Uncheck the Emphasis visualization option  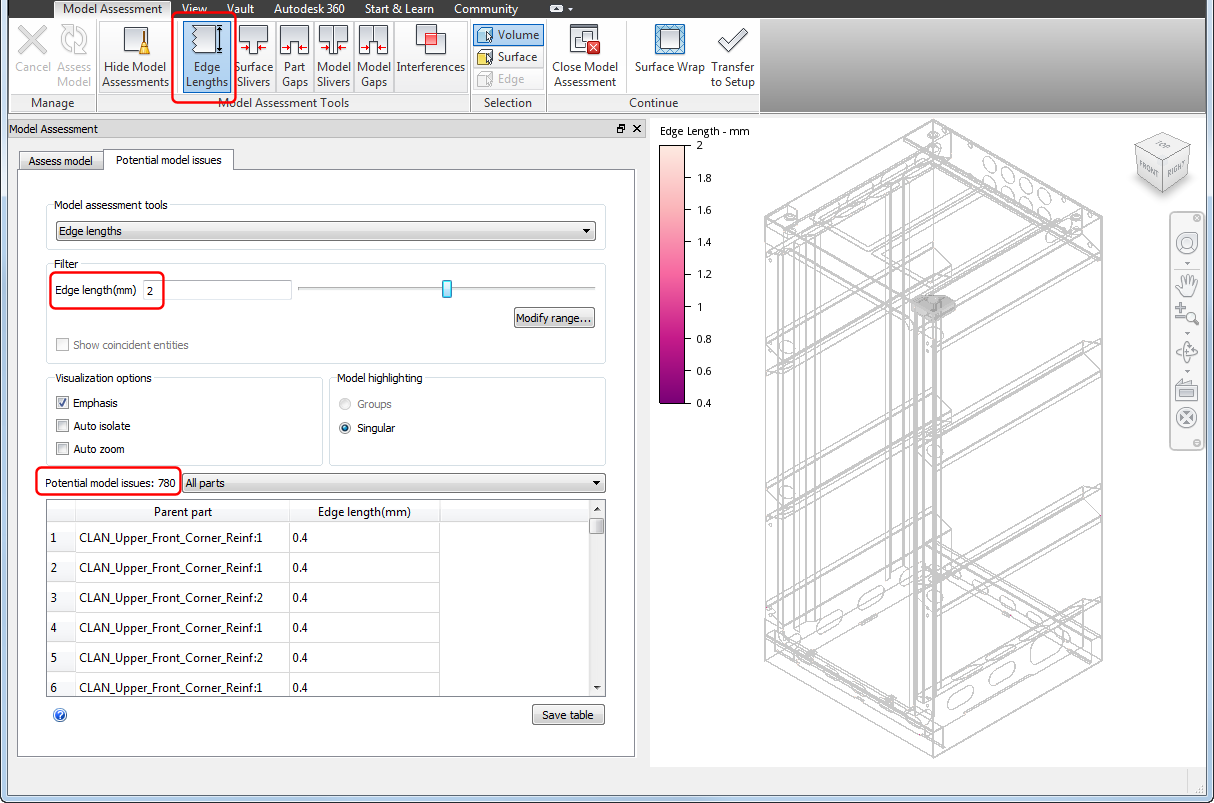pos(63,403)
